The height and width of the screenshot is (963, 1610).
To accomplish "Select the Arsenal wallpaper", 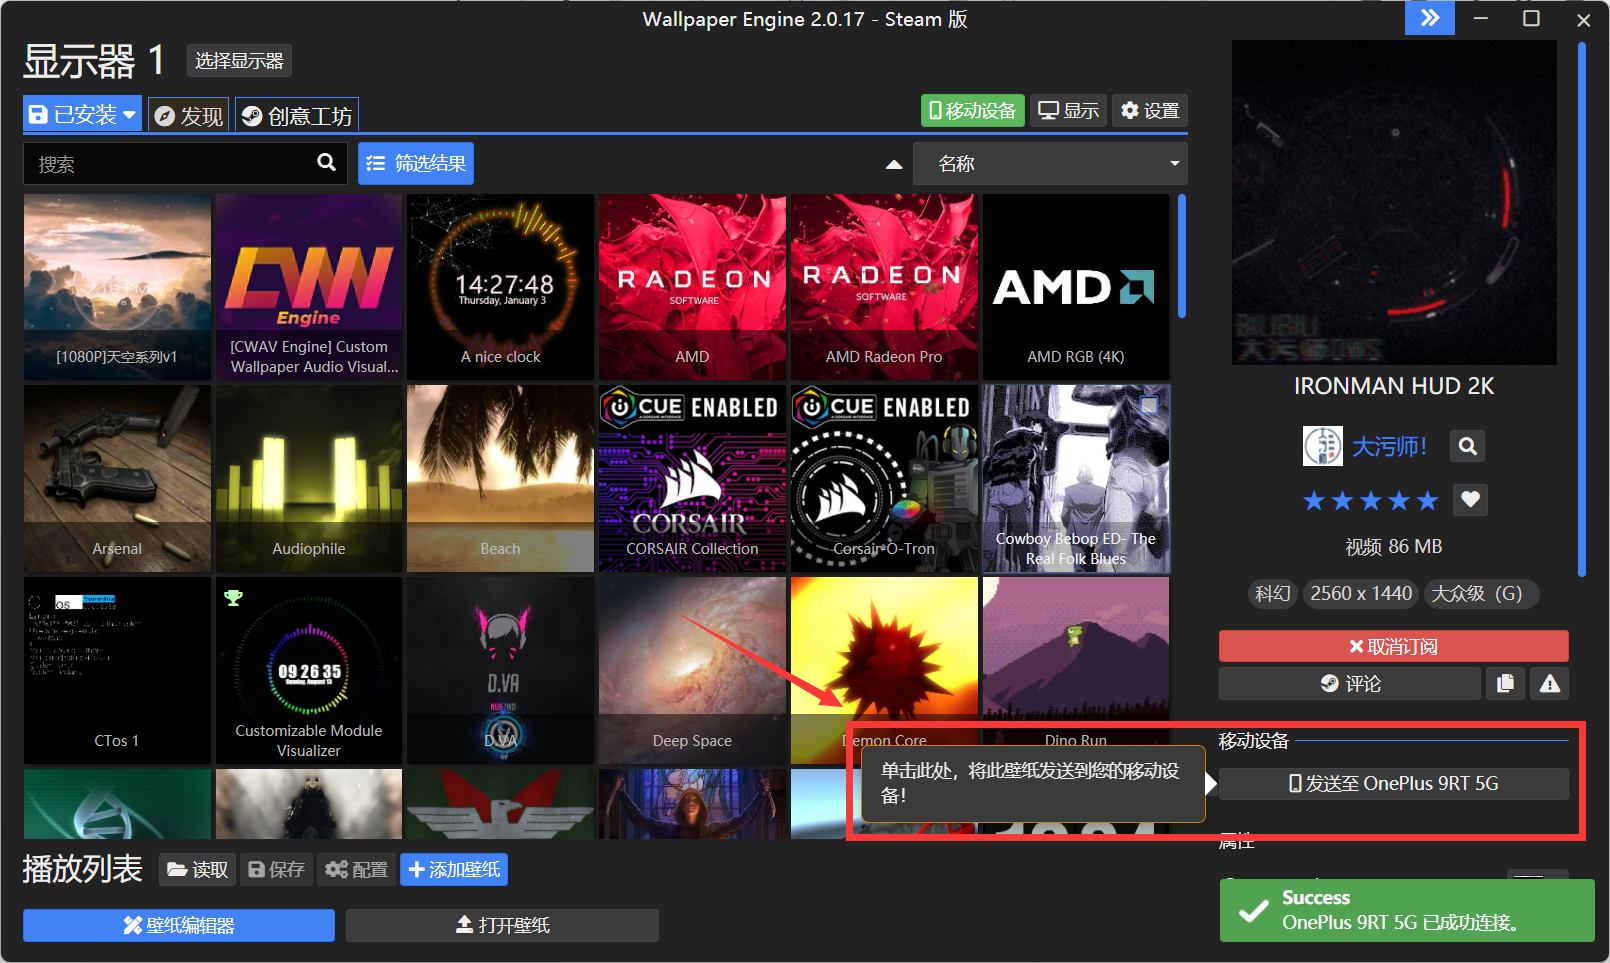I will [x=117, y=479].
